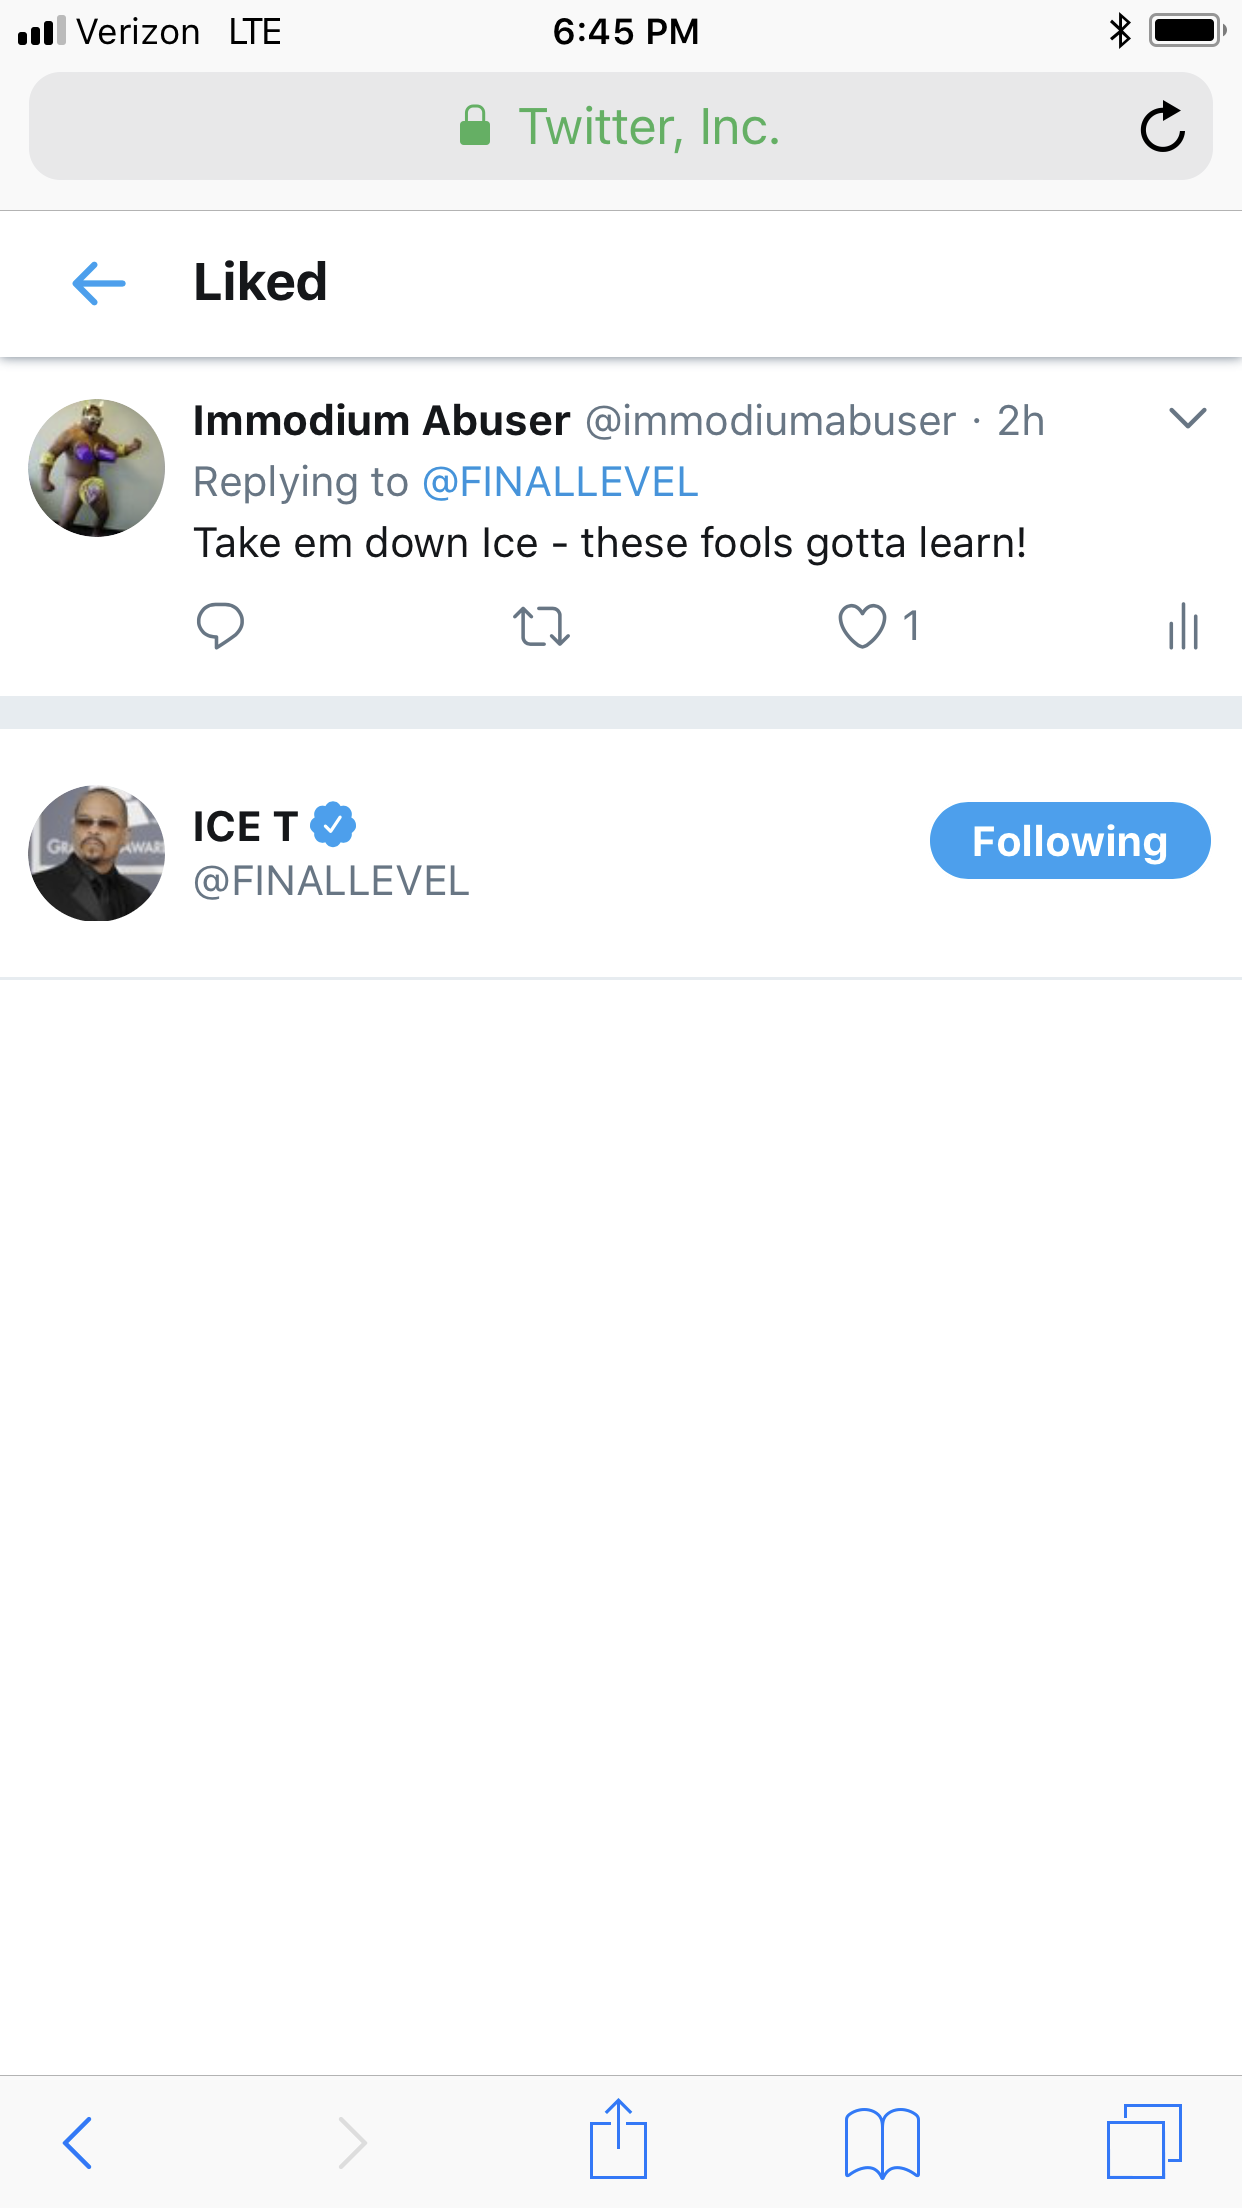Tap the Twitter, Inc. address bar

click(x=620, y=127)
